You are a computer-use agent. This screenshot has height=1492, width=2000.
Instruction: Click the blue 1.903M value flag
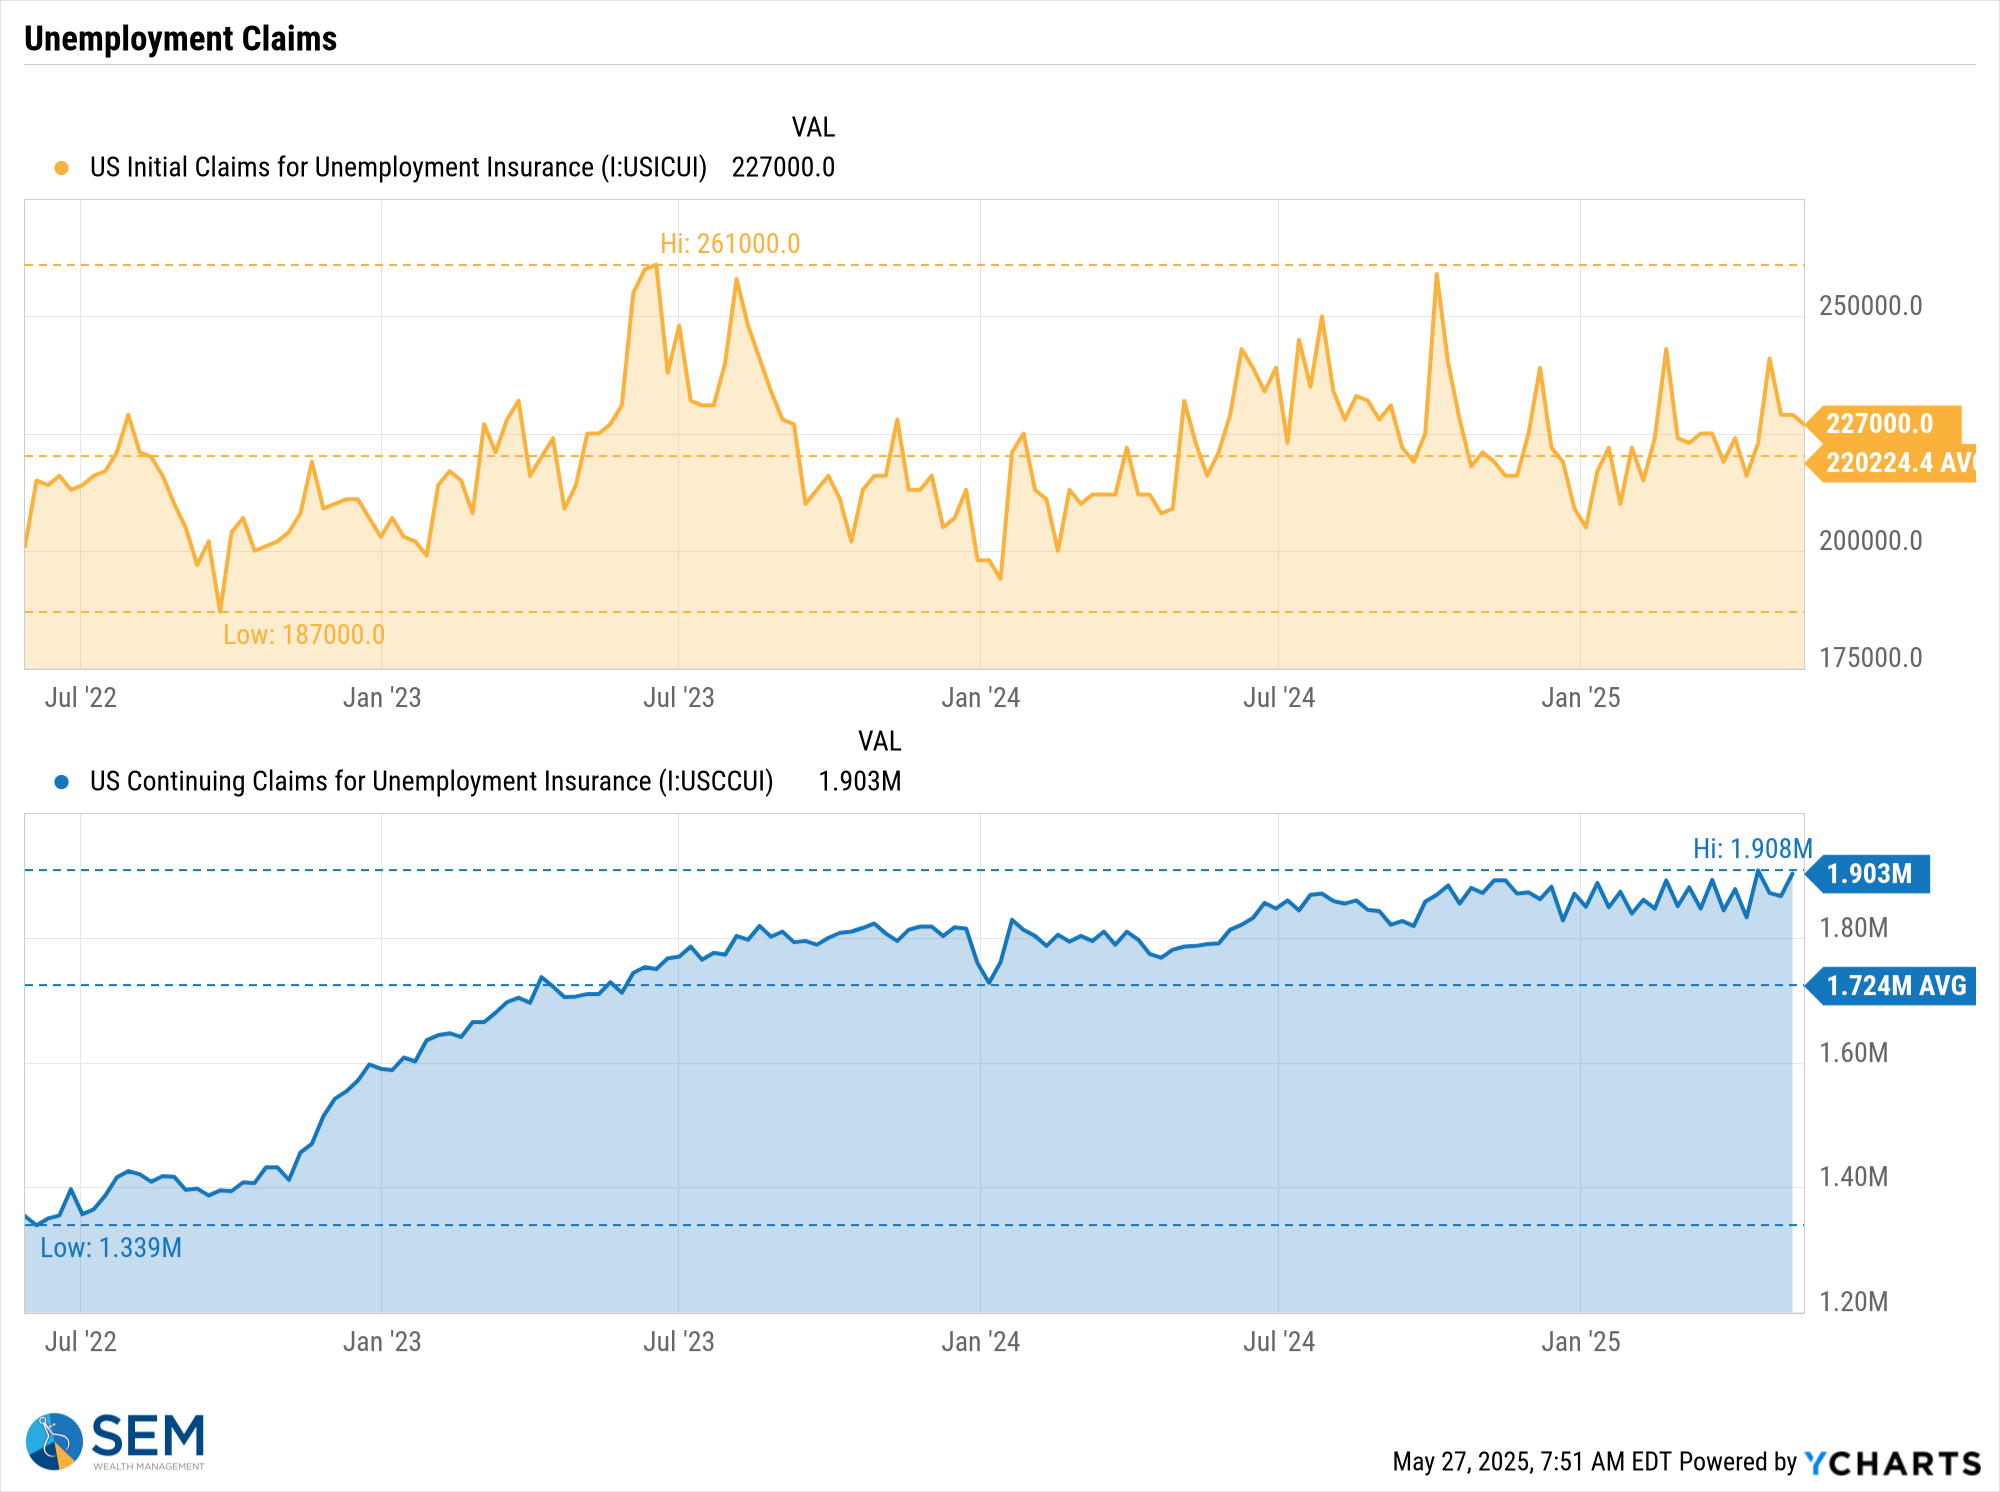(x=1870, y=874)
